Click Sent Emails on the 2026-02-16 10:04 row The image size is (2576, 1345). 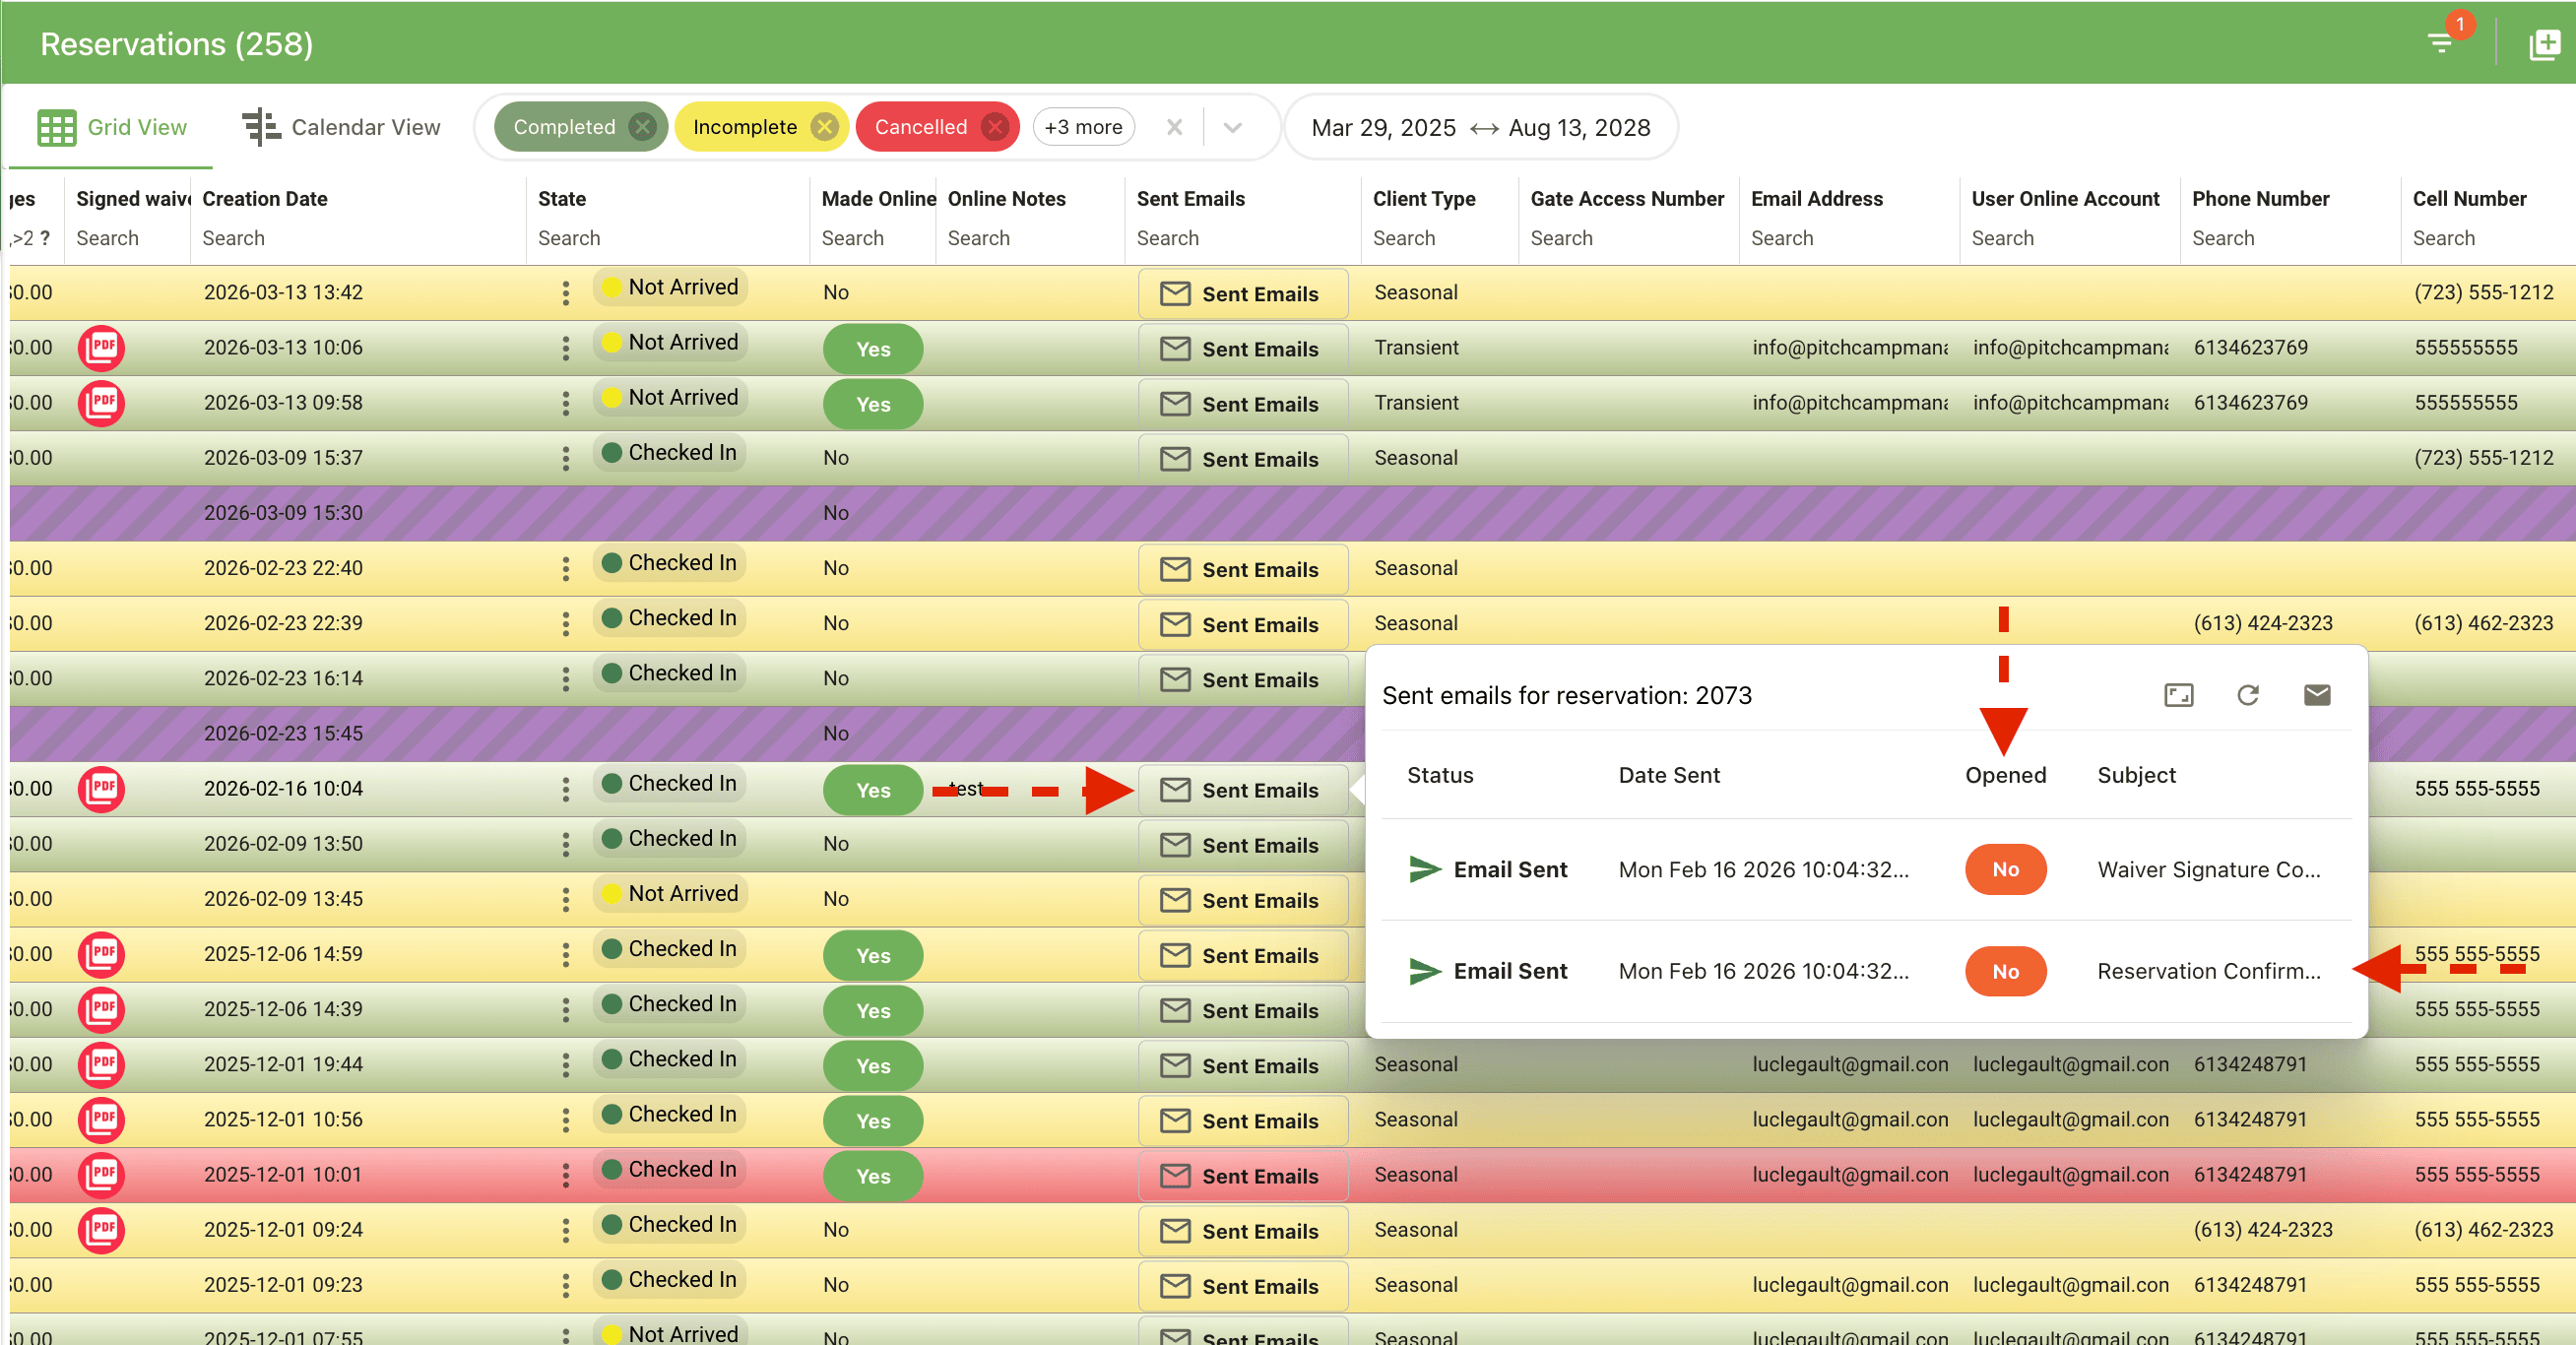pos(1243,789)
